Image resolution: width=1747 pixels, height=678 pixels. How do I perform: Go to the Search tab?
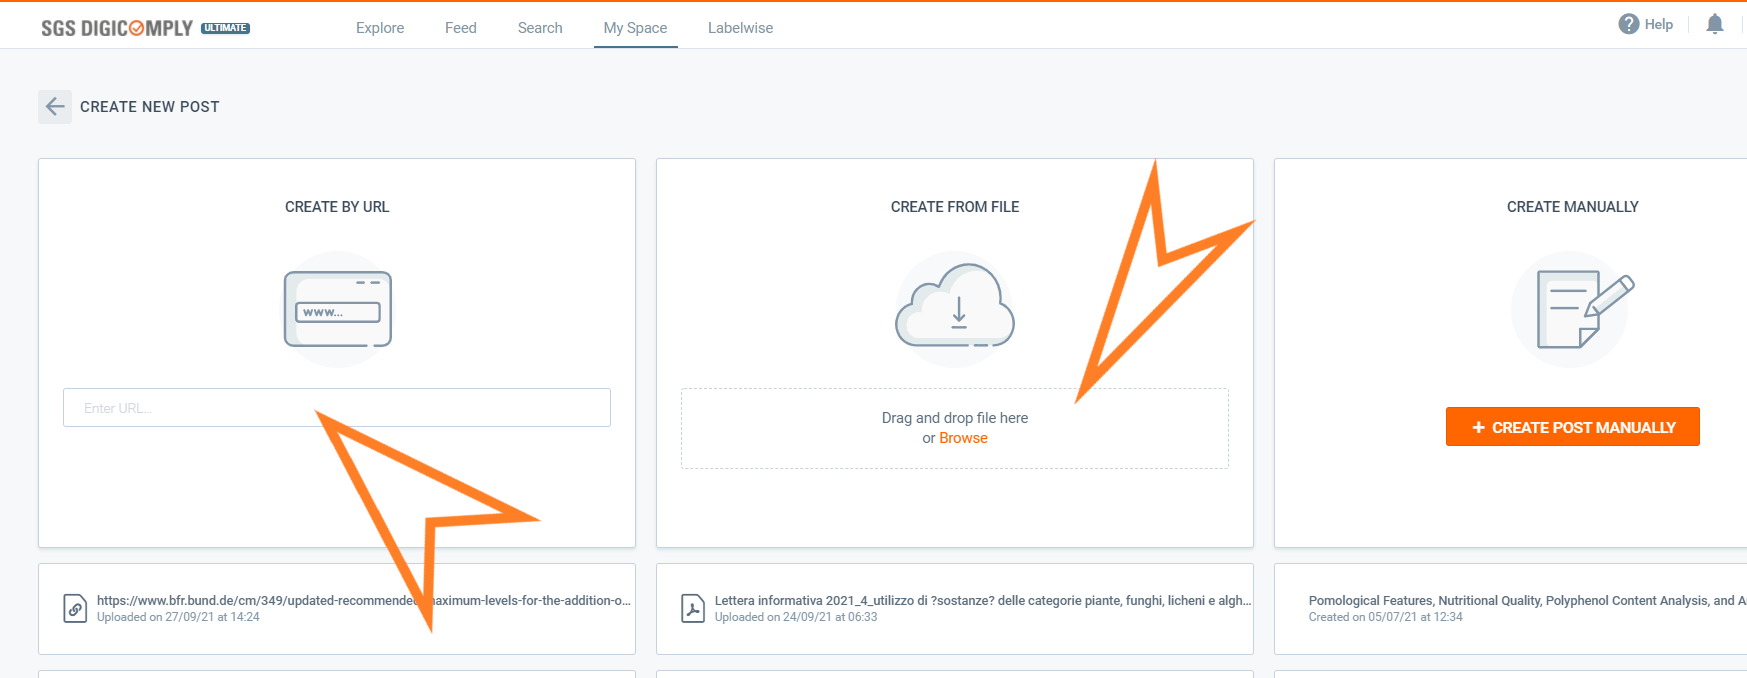click(x=540, y=28)
